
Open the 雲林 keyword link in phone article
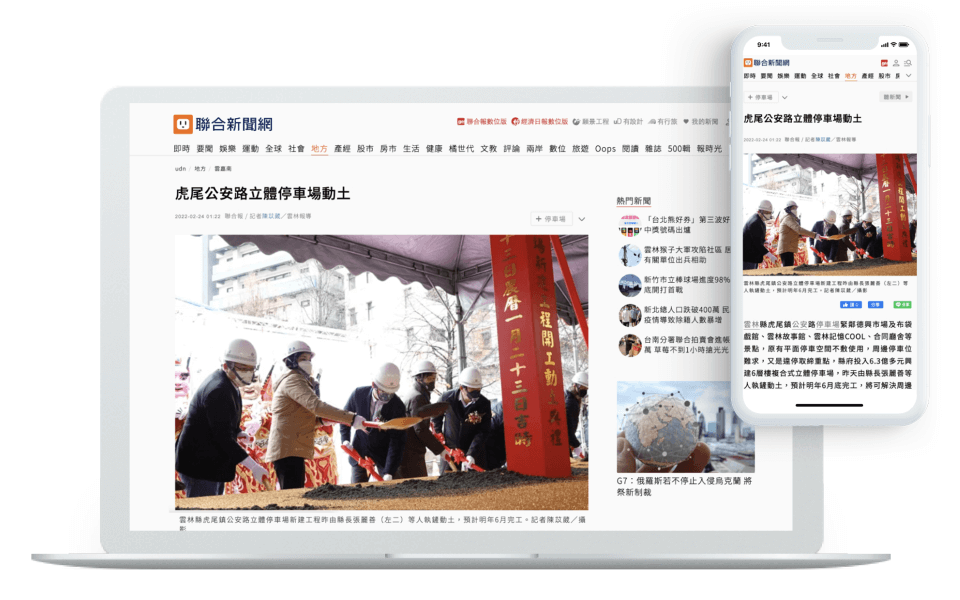(751, 324)
